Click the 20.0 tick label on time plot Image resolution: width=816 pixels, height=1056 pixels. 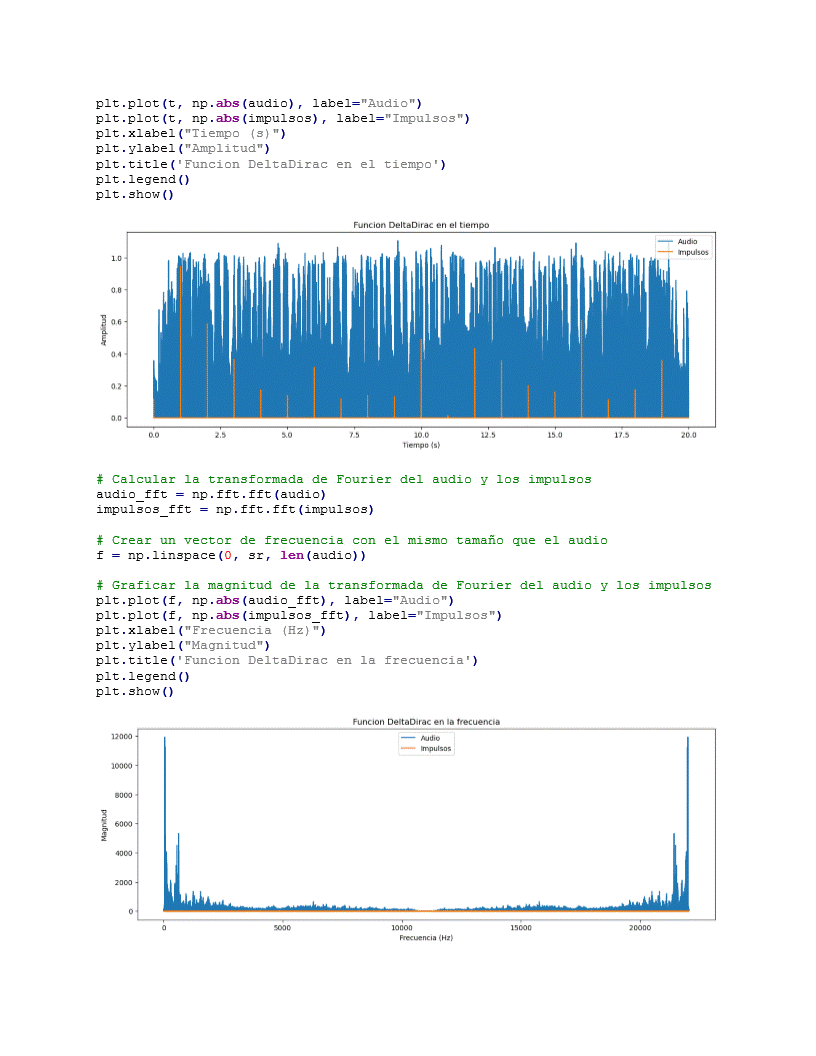pos(689,435)
